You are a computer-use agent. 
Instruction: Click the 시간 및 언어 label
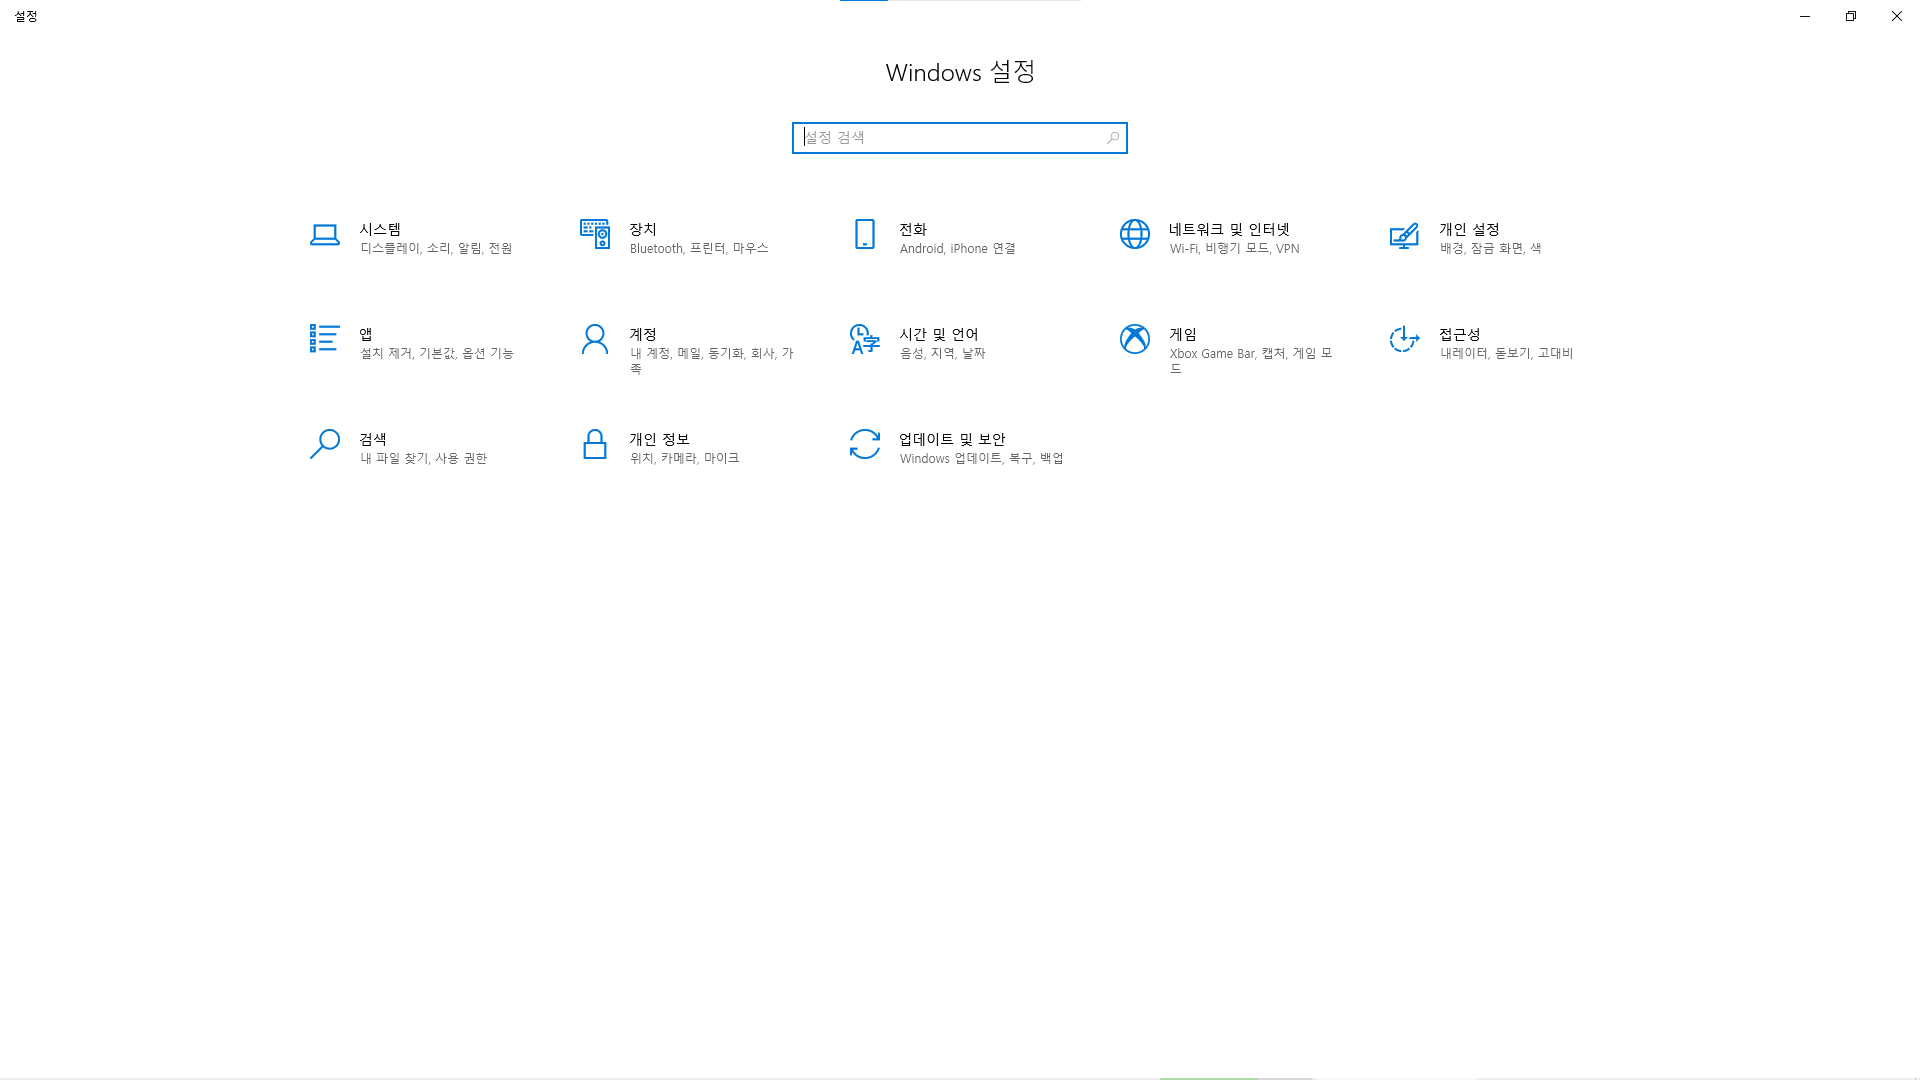(x=938, y=334)
